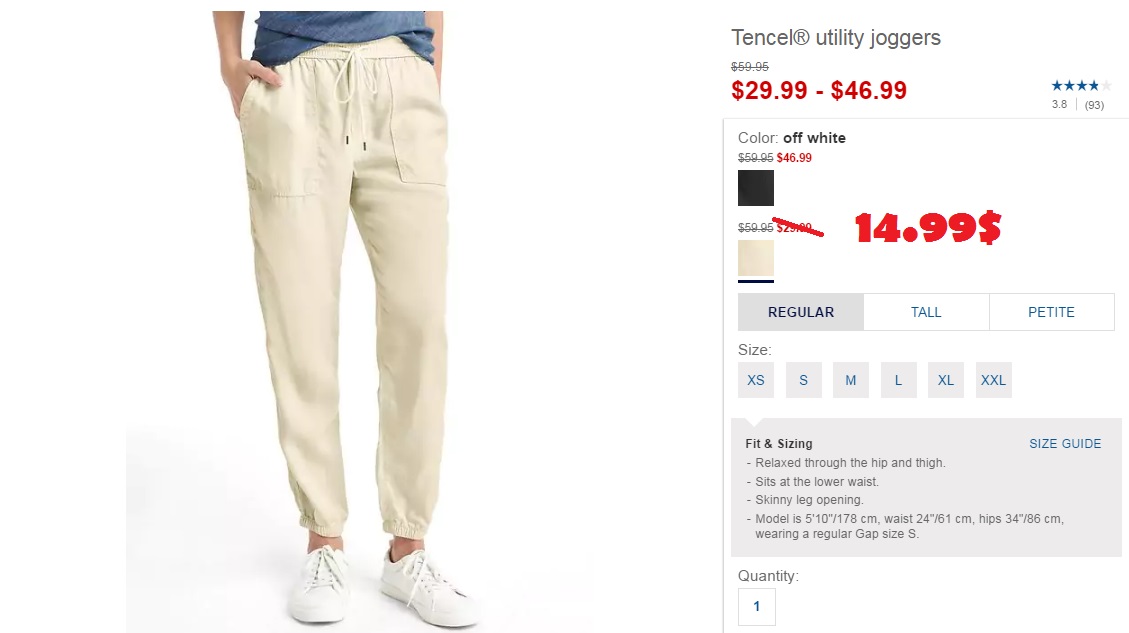
Task: Open the Quantity dropdown box
Action: pyautogui.click(x=757, y=606)
